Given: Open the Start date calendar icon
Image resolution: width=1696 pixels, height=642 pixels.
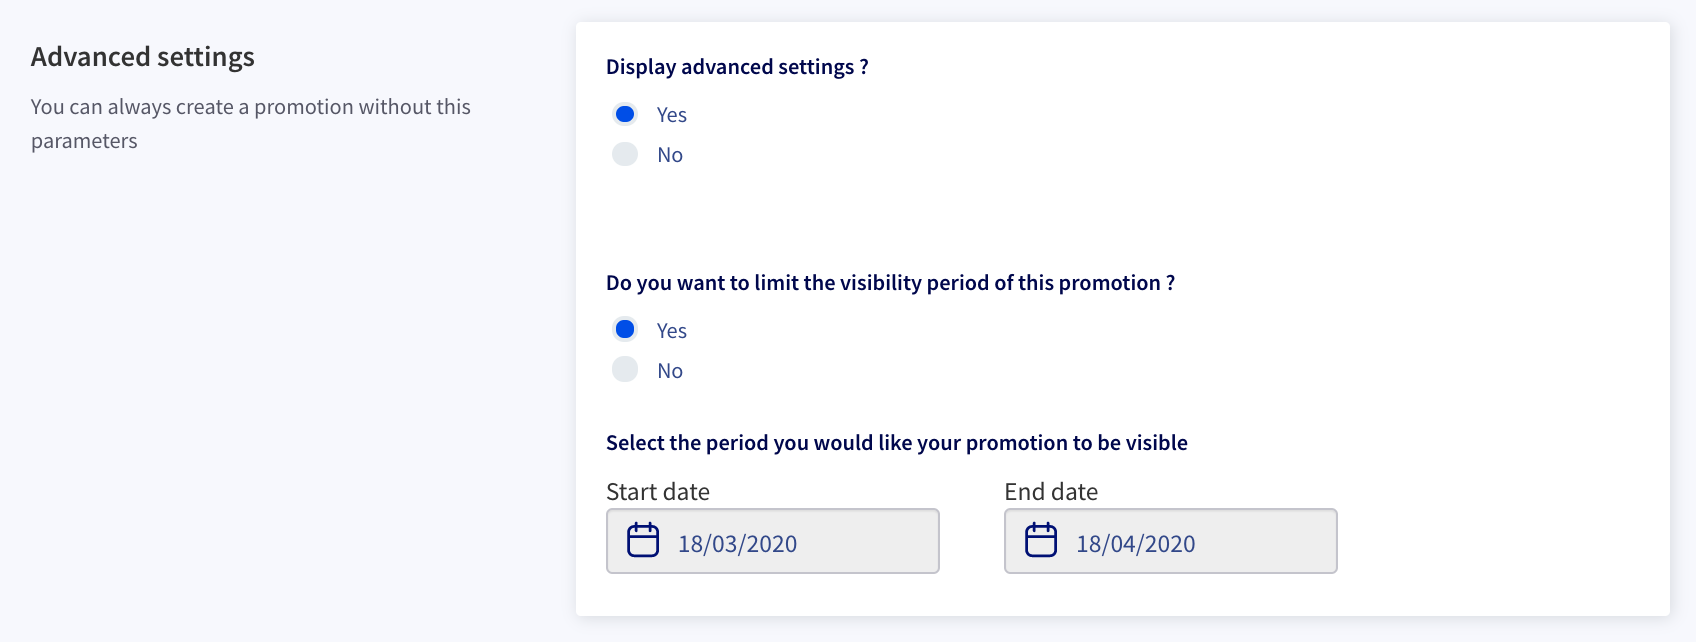Looking at the screenshot, I should pyautogui.click(x=643, y=540).
